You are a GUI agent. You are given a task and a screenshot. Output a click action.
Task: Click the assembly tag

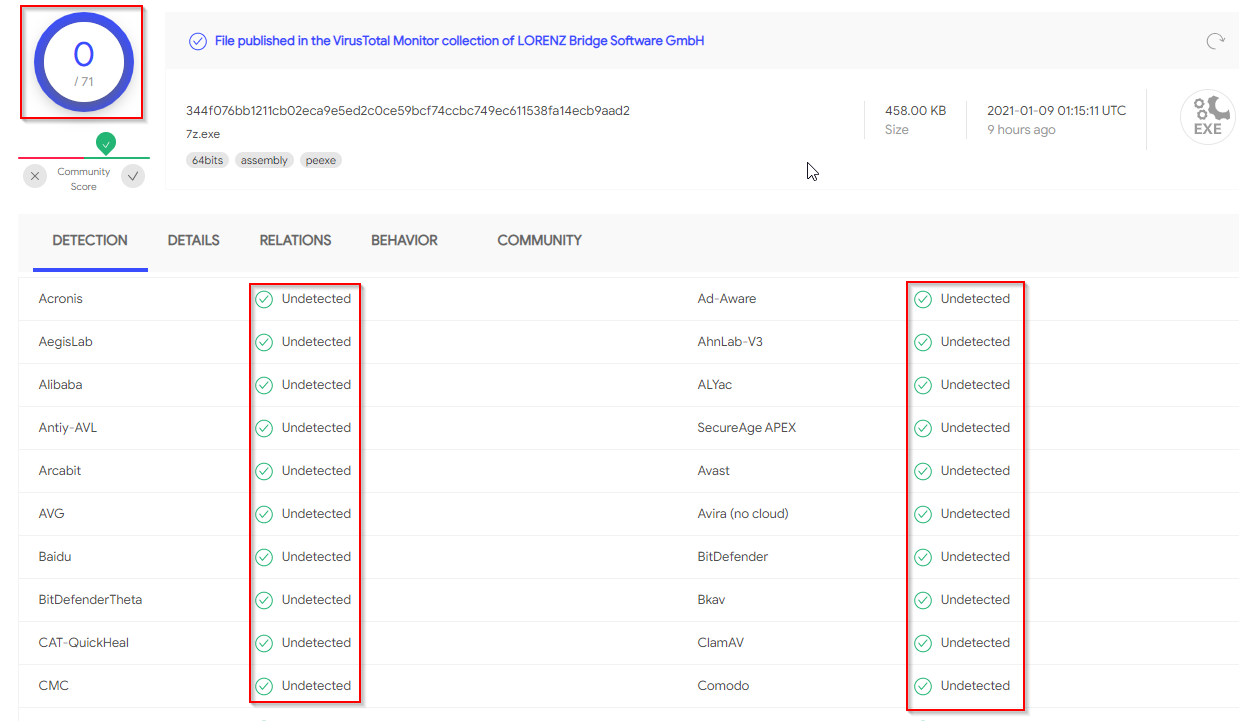pyautogui.click(x=265, y=160)
